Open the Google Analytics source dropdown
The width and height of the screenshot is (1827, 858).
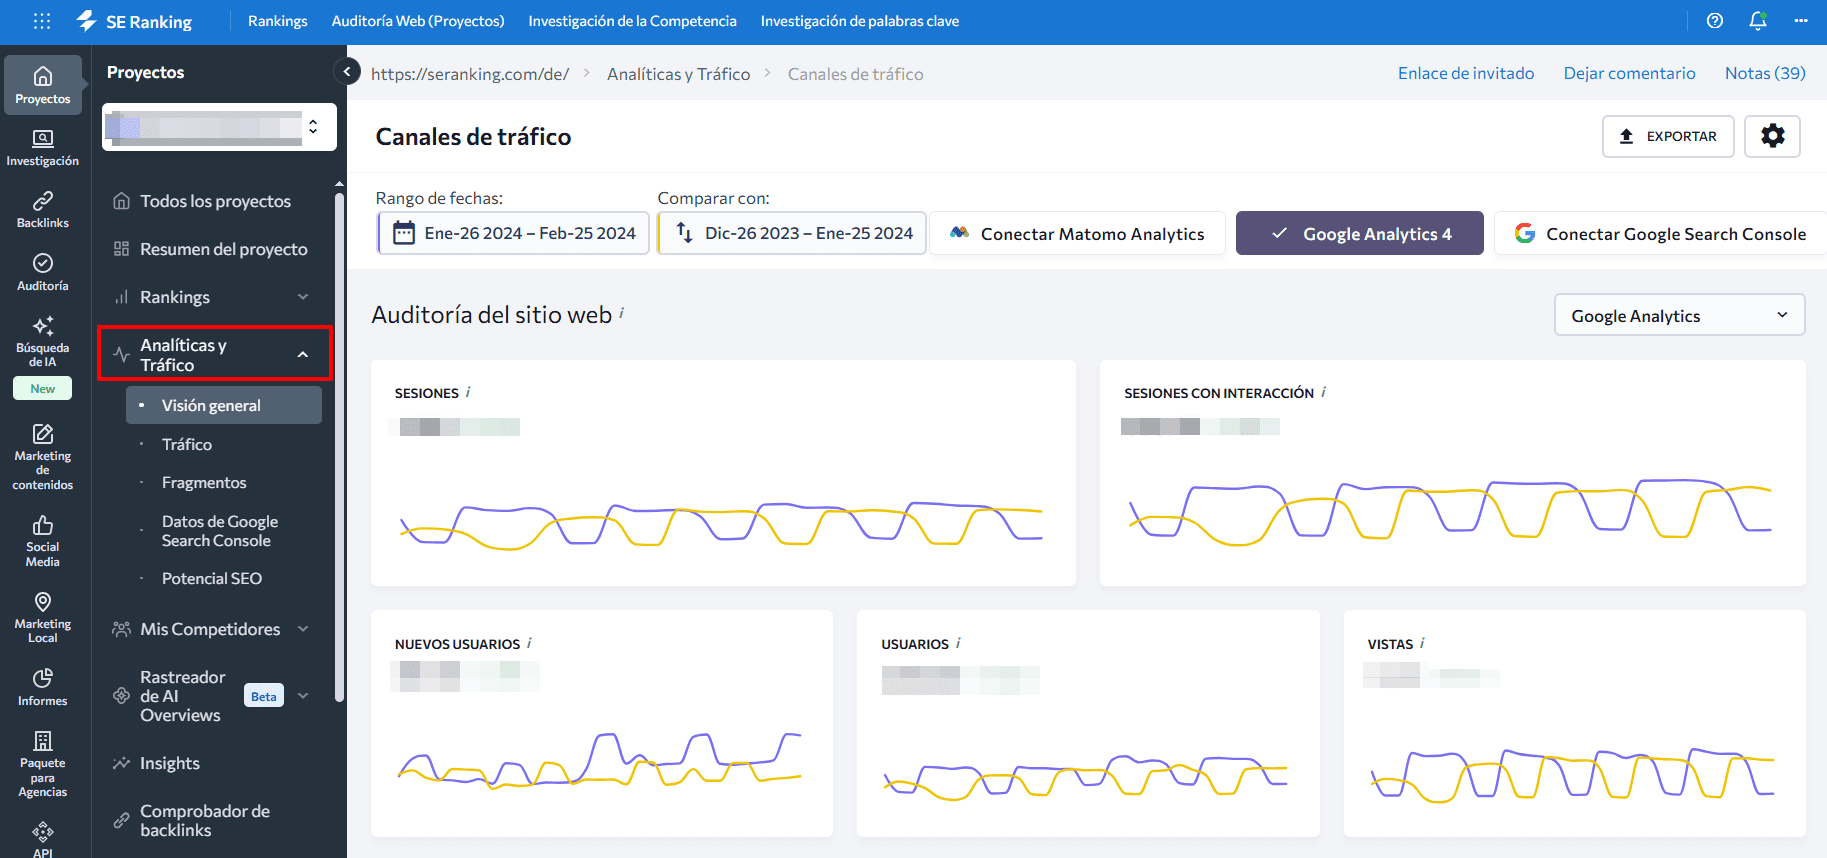(1678, 316)
